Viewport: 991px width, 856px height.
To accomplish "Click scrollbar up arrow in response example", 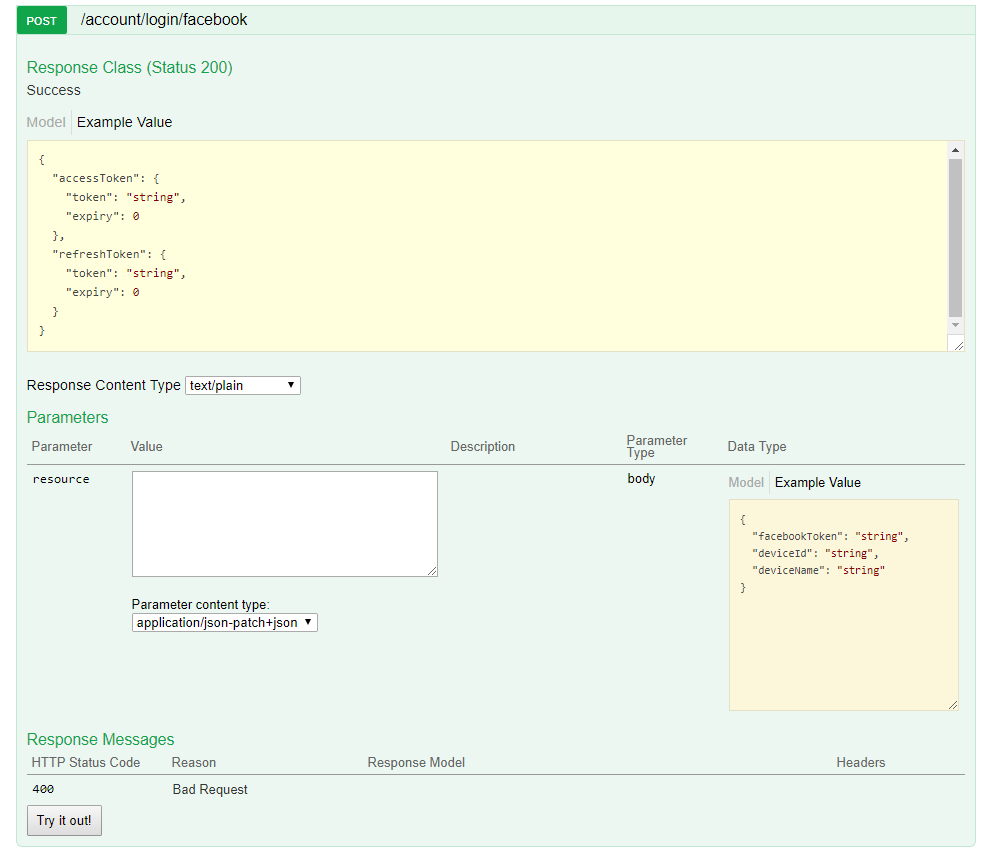I will 955,150.
